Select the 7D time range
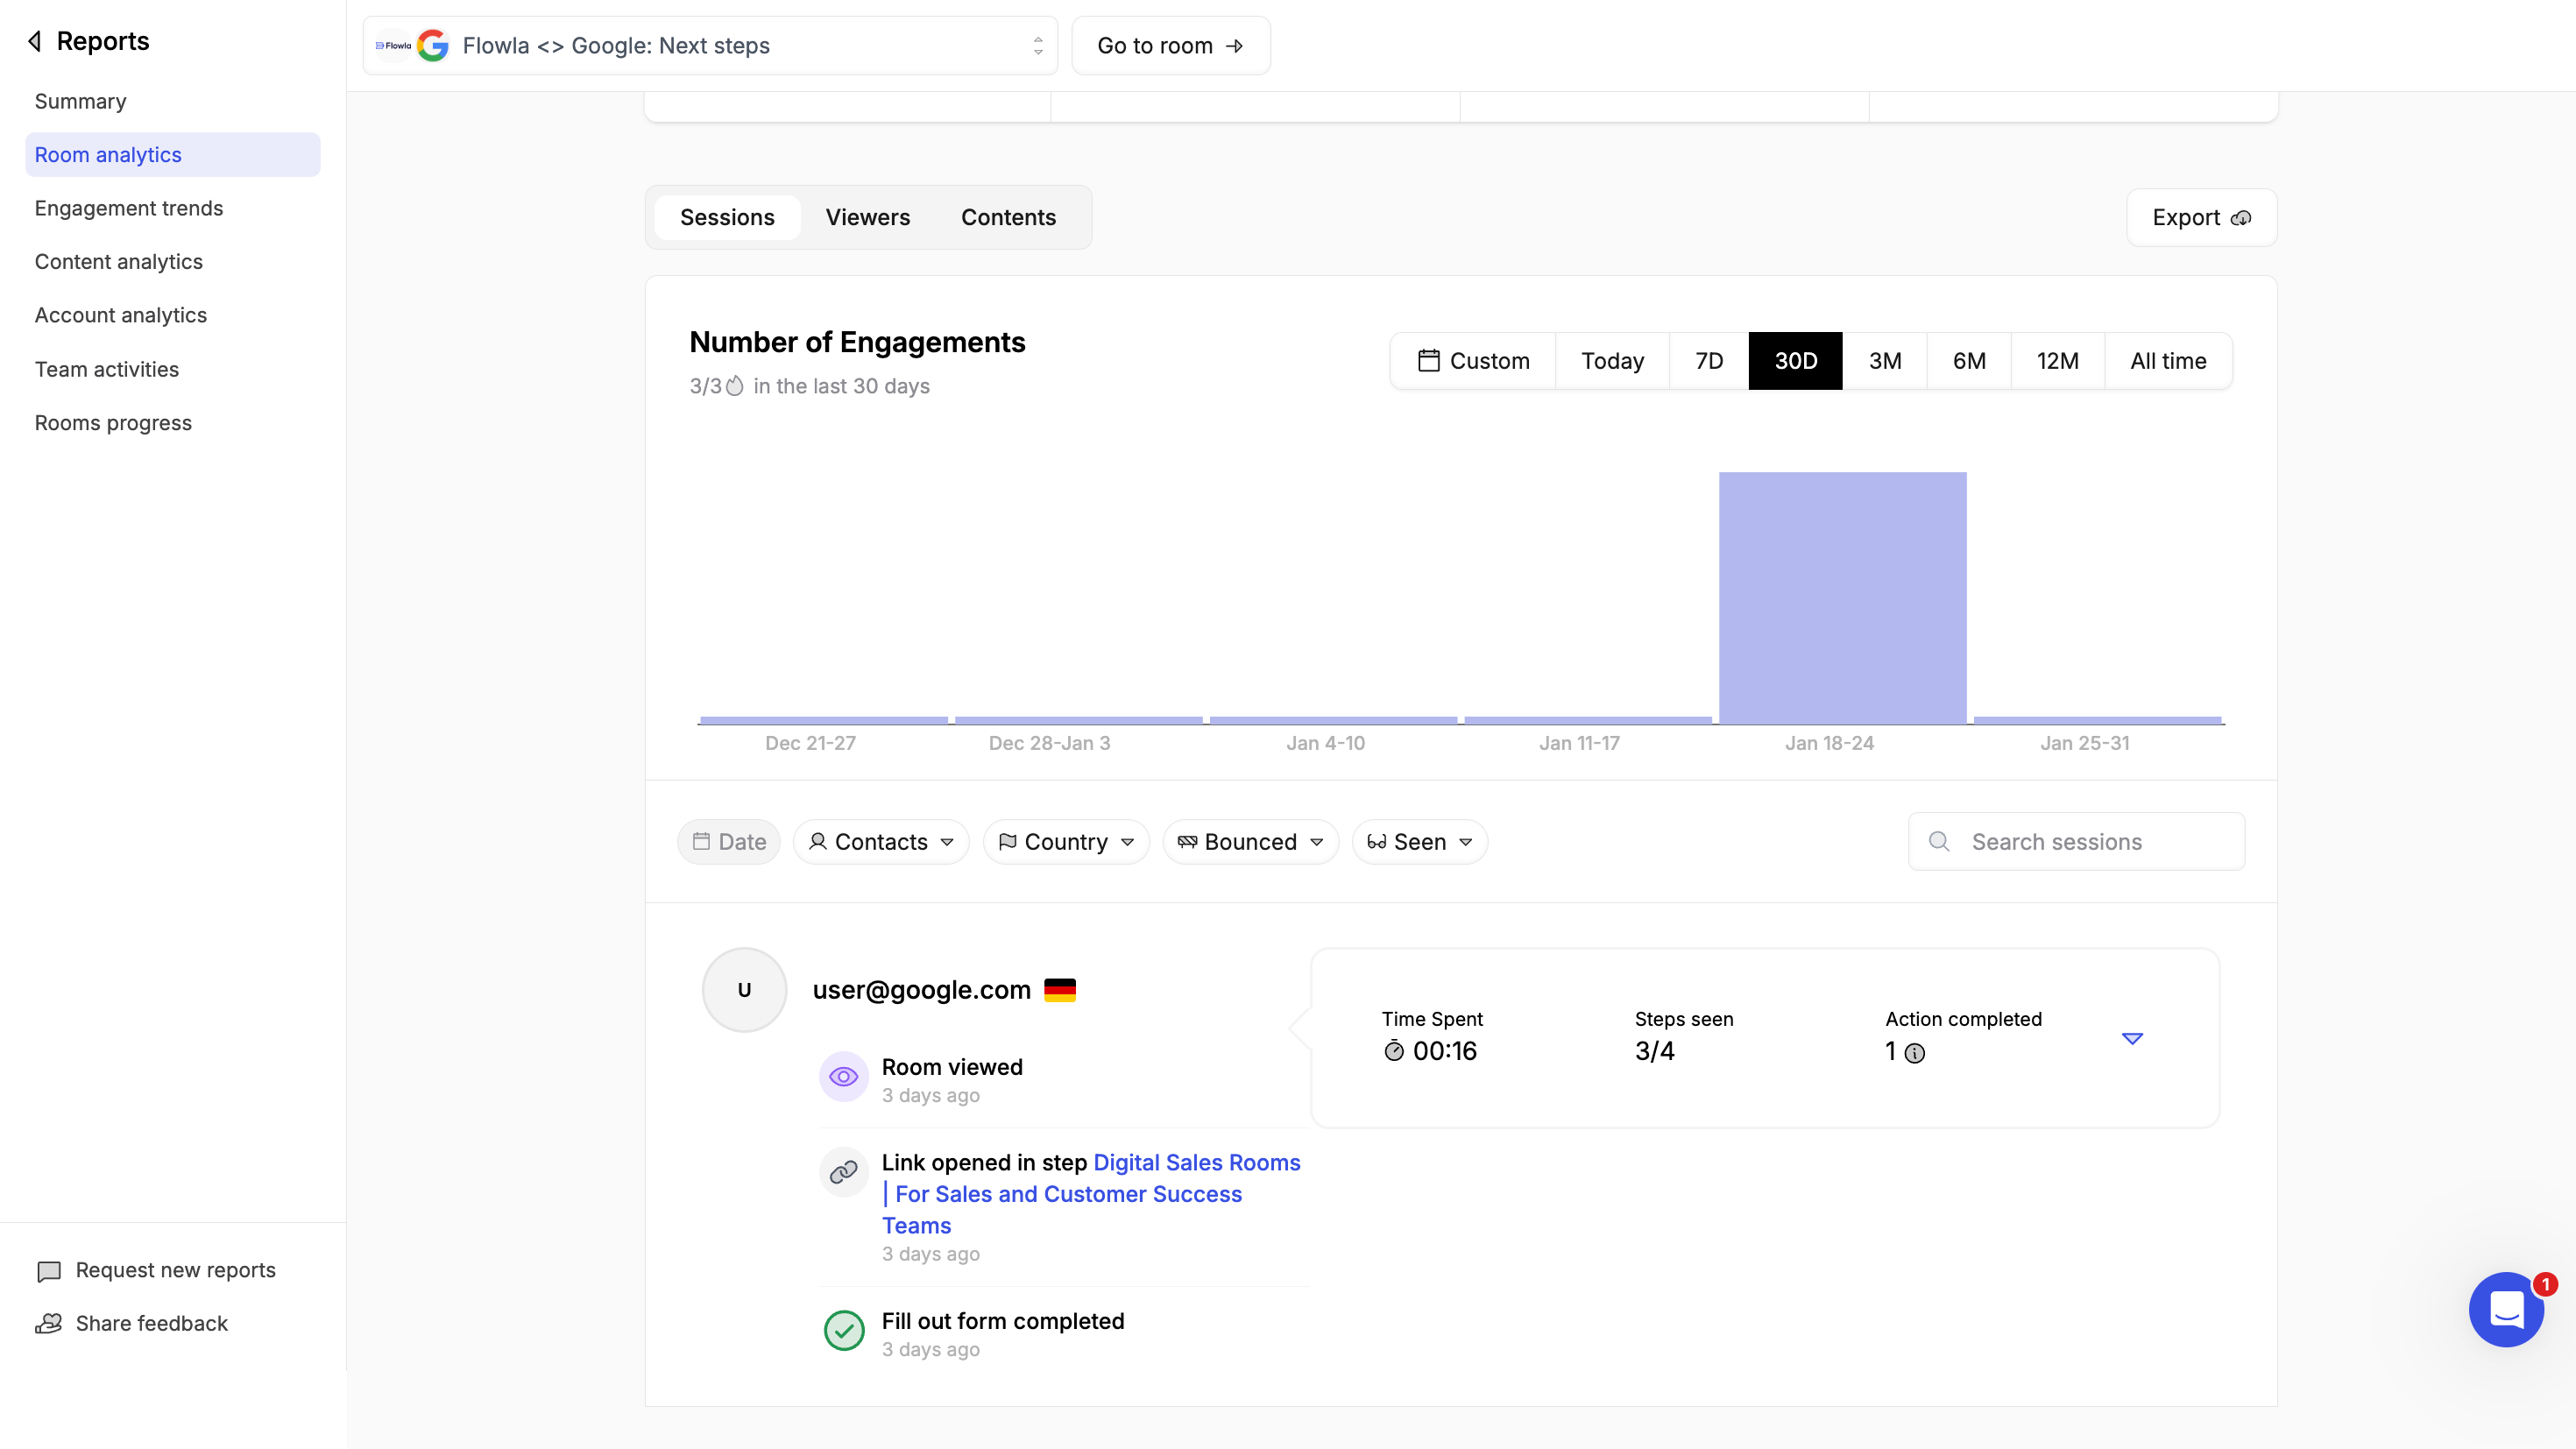This screenshot has width=2576, height=1449. point(1708,361)
